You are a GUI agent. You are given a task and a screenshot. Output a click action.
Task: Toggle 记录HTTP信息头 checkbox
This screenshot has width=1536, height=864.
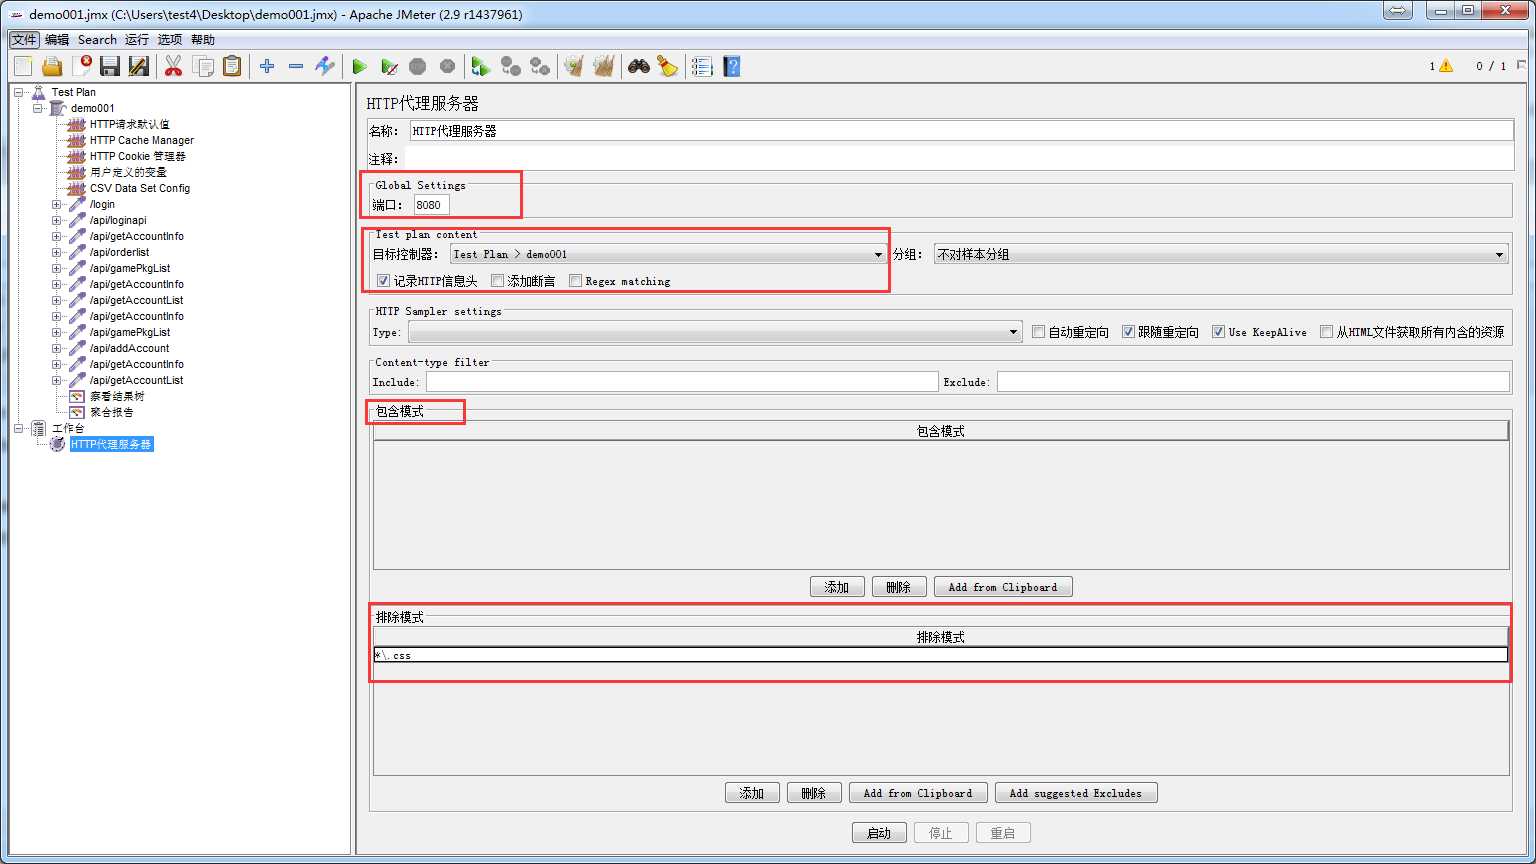tap(383, 281)
